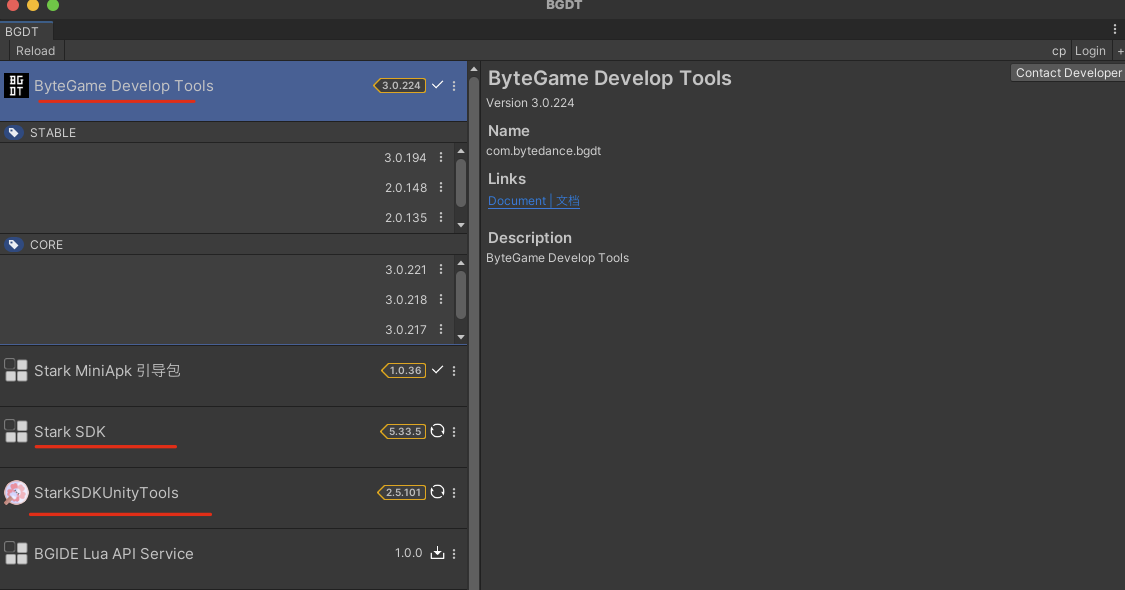Open more options for Stark MiniApk
The width and height of the screenshot is (1125, 590).
454,370
